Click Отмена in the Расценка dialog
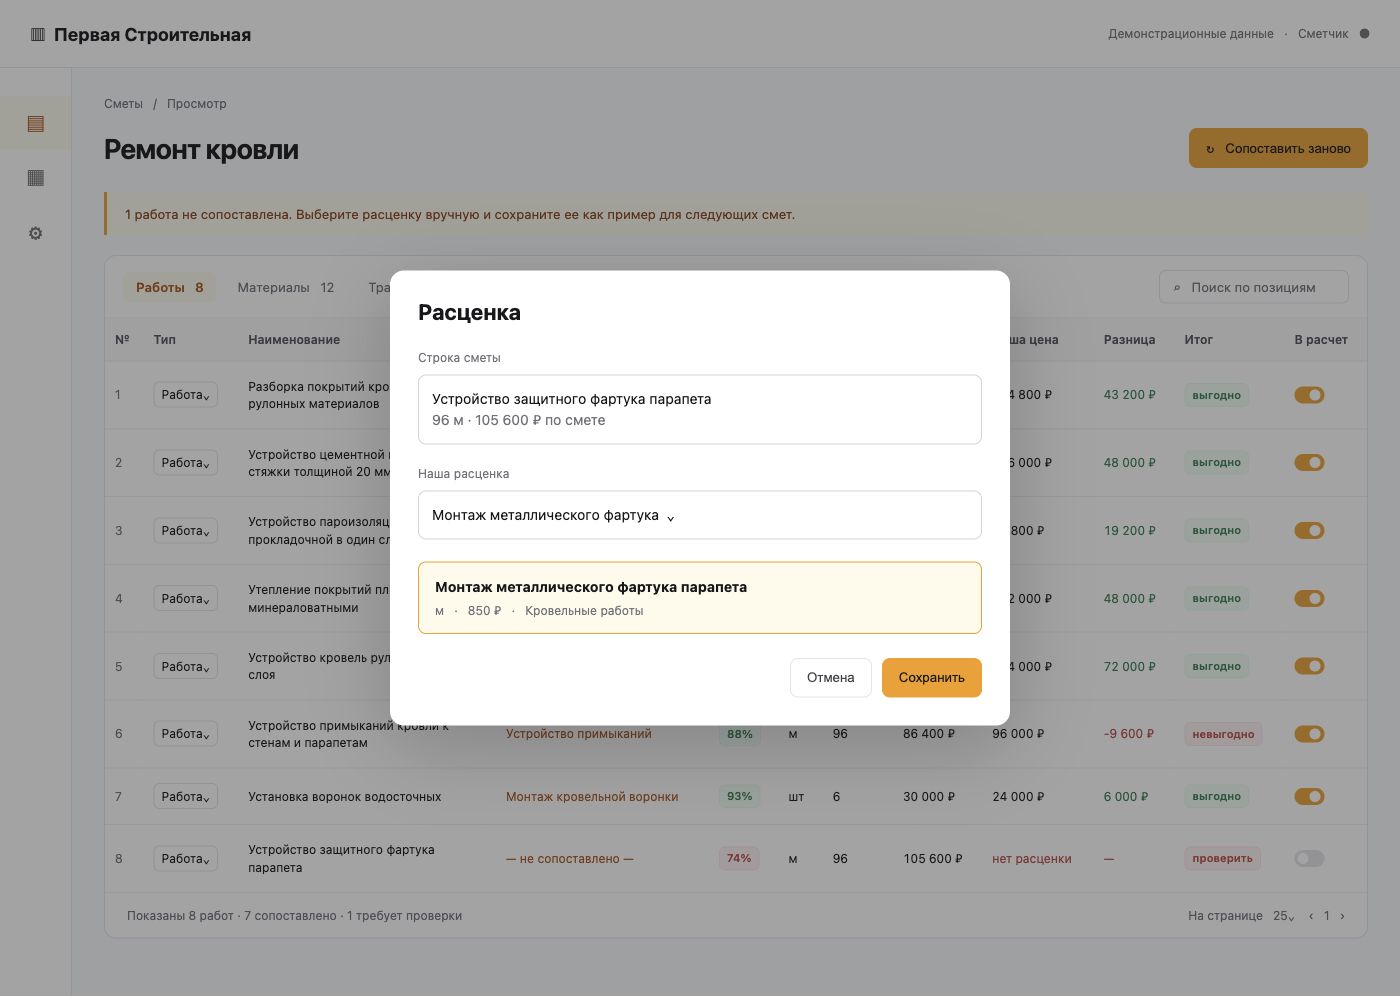Screen dimensions: 1400x996 click(x=830, y=678)
